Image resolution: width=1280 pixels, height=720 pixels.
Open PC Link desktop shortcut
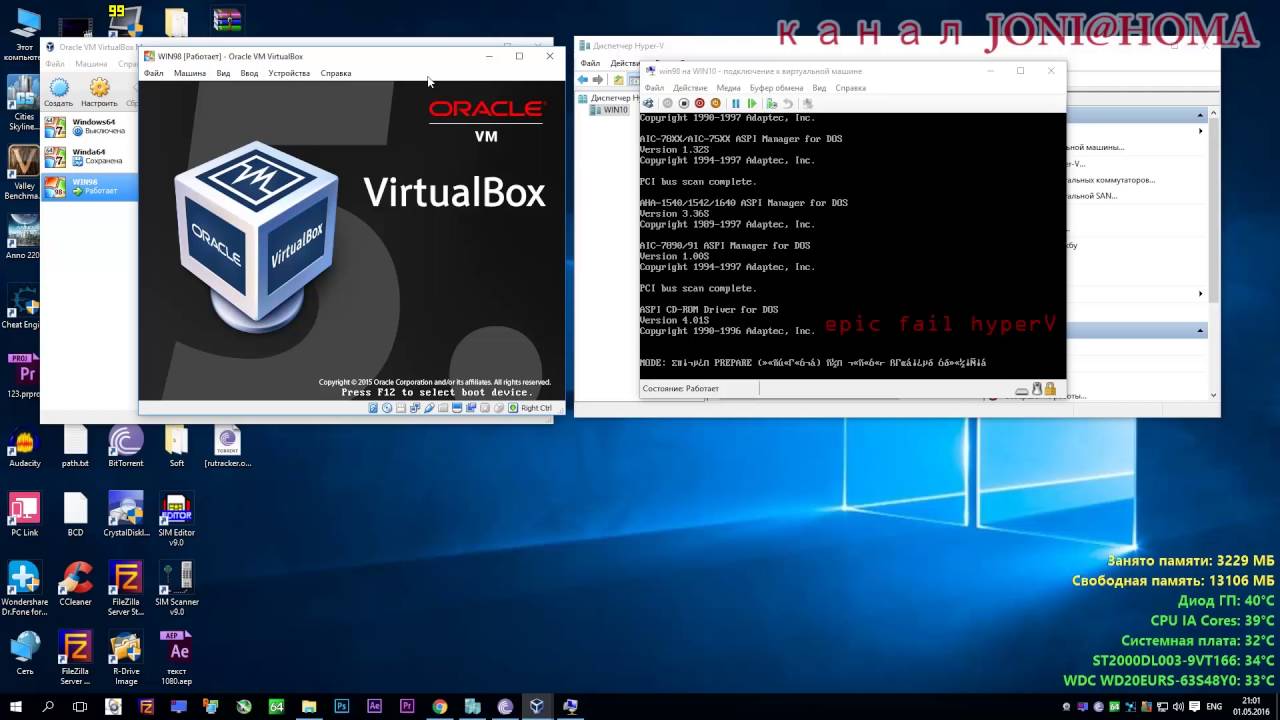click(24, 516)
